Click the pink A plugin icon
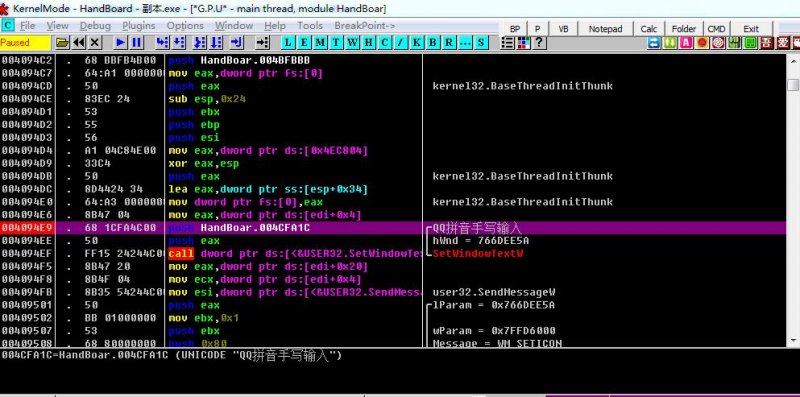Viewport: 800px width, 397px height. point(686,43)
